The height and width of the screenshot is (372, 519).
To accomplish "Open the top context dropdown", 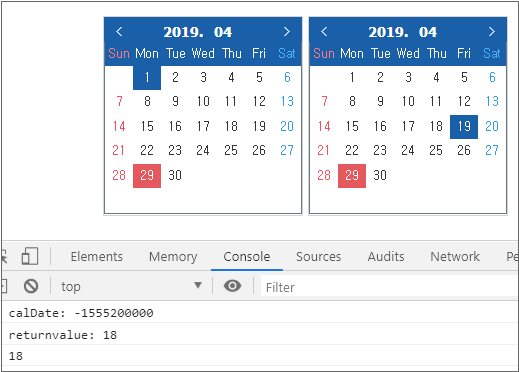I will click(131, 286).
